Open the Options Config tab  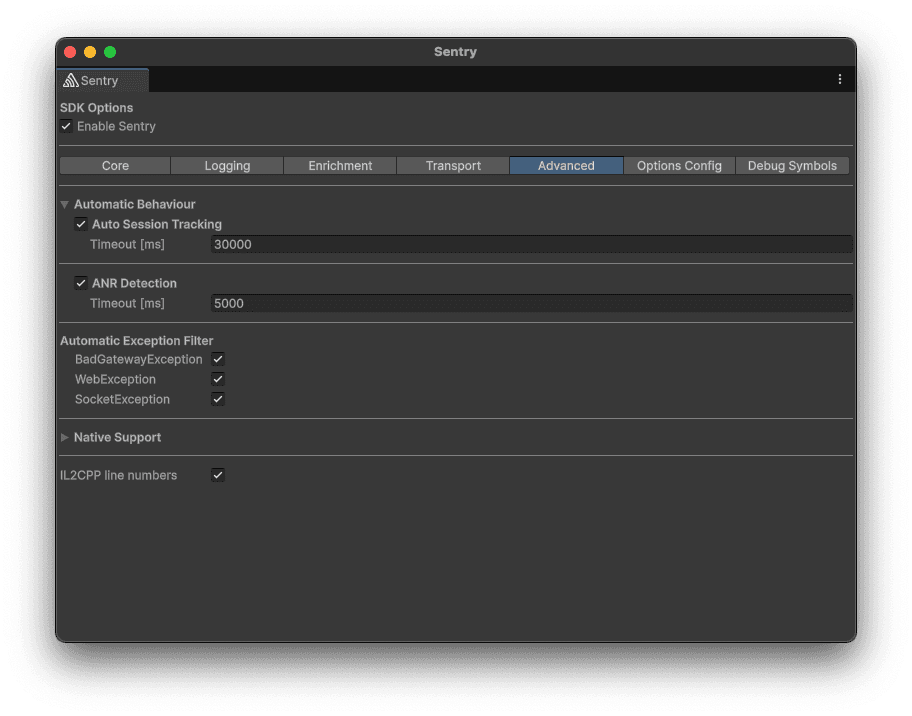point(679,165)
